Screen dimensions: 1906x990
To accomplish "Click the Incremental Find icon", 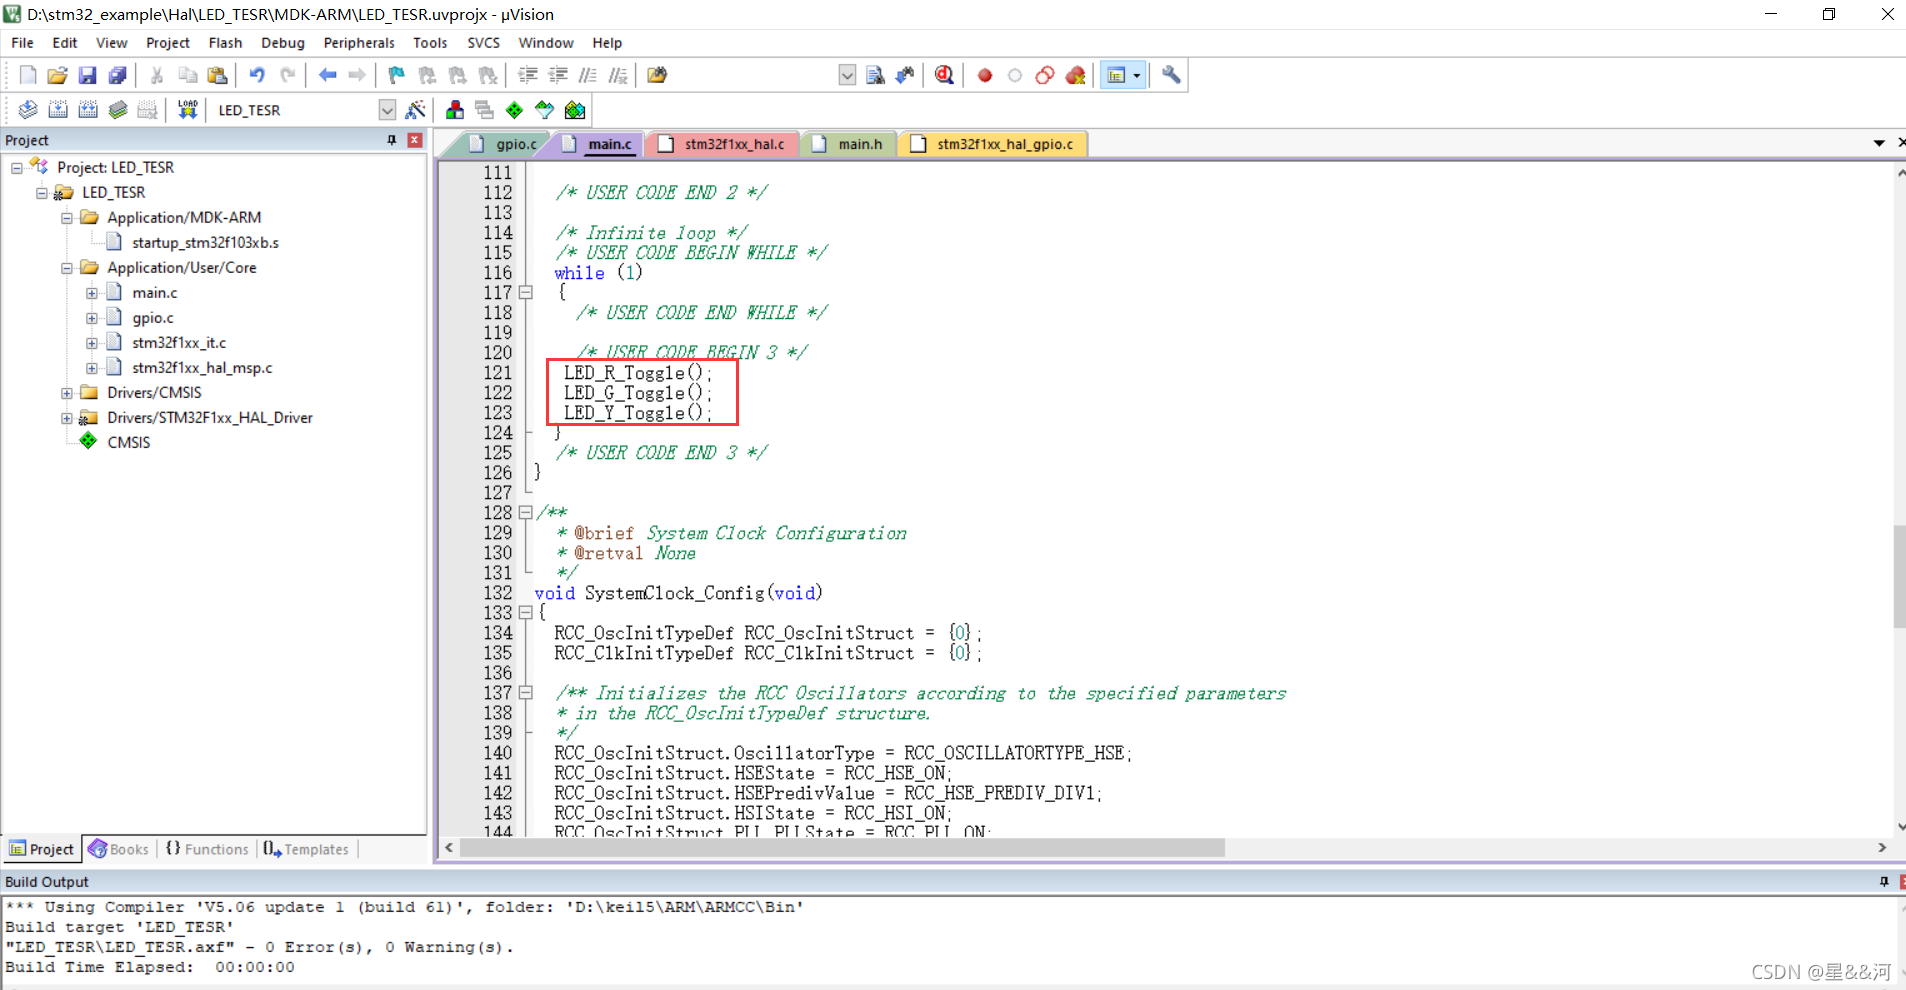I will tap(905, 75).
